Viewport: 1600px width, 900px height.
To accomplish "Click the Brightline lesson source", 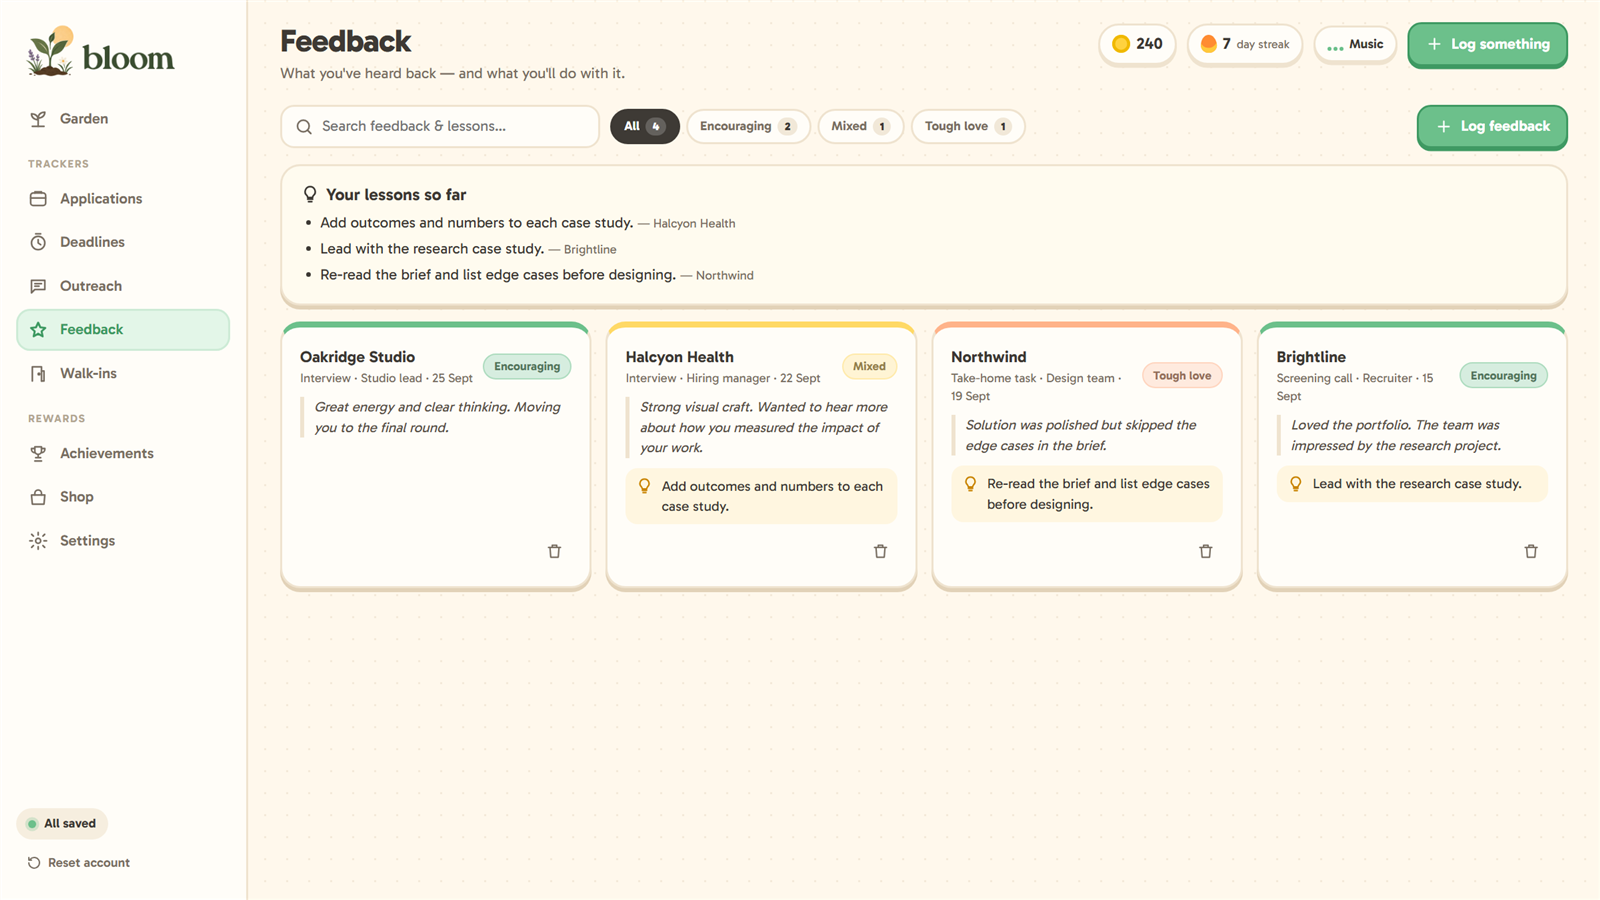I will pos(590,250).
